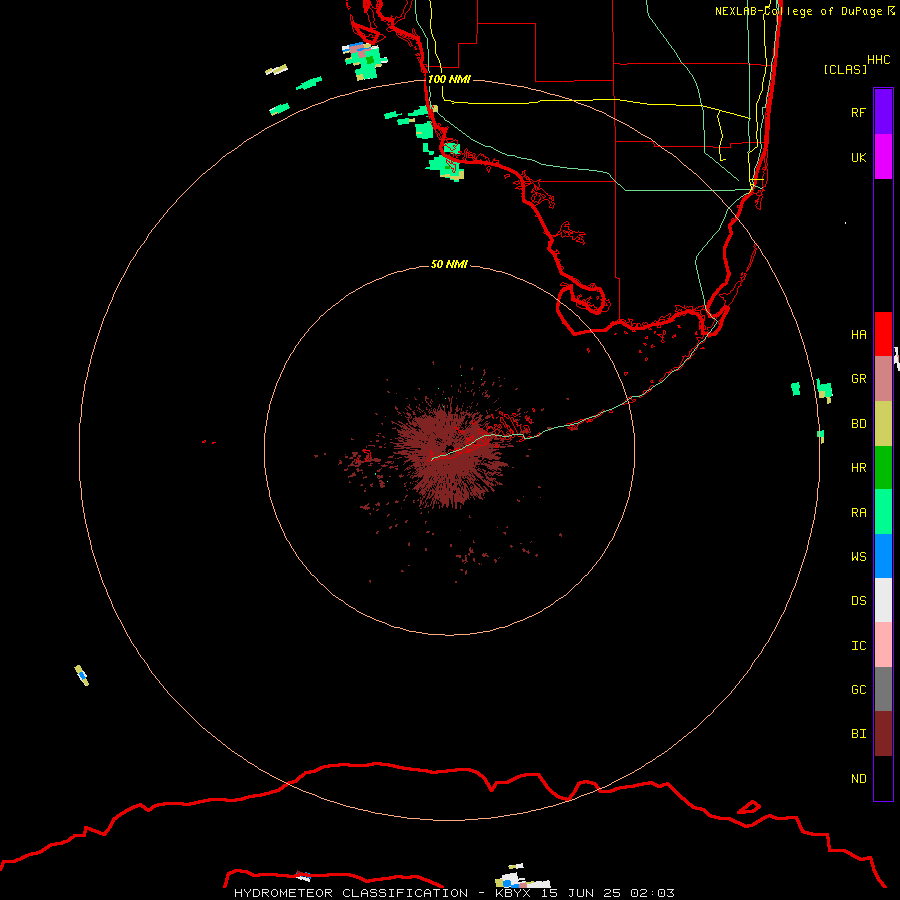The width and height of the screenshot is (900, 900).
Task: Click the HR dark green legend swatch
Action: [x=883, y=468]
